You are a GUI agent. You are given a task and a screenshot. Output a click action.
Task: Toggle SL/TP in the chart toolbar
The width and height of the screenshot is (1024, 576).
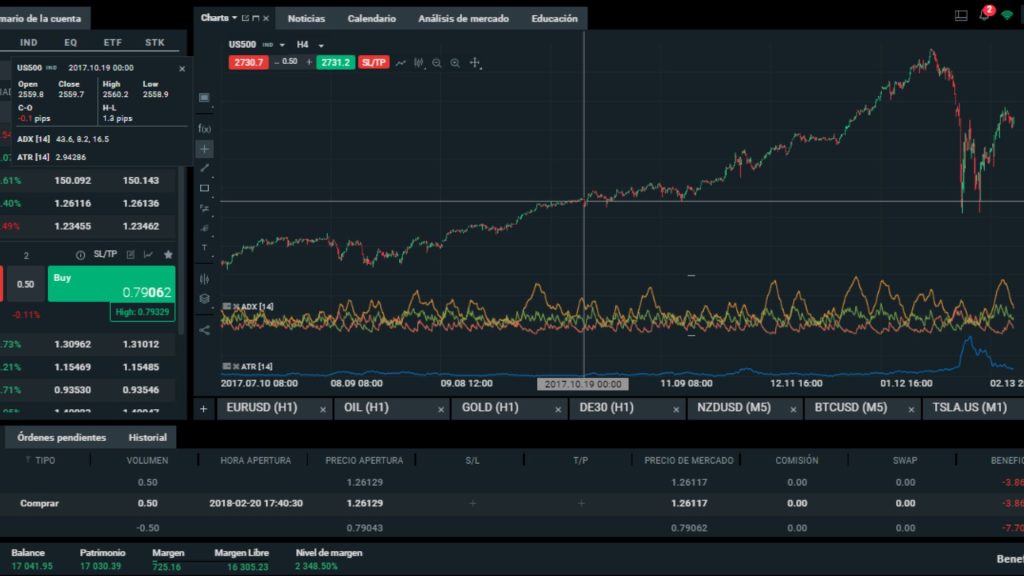tap(374, 63)
